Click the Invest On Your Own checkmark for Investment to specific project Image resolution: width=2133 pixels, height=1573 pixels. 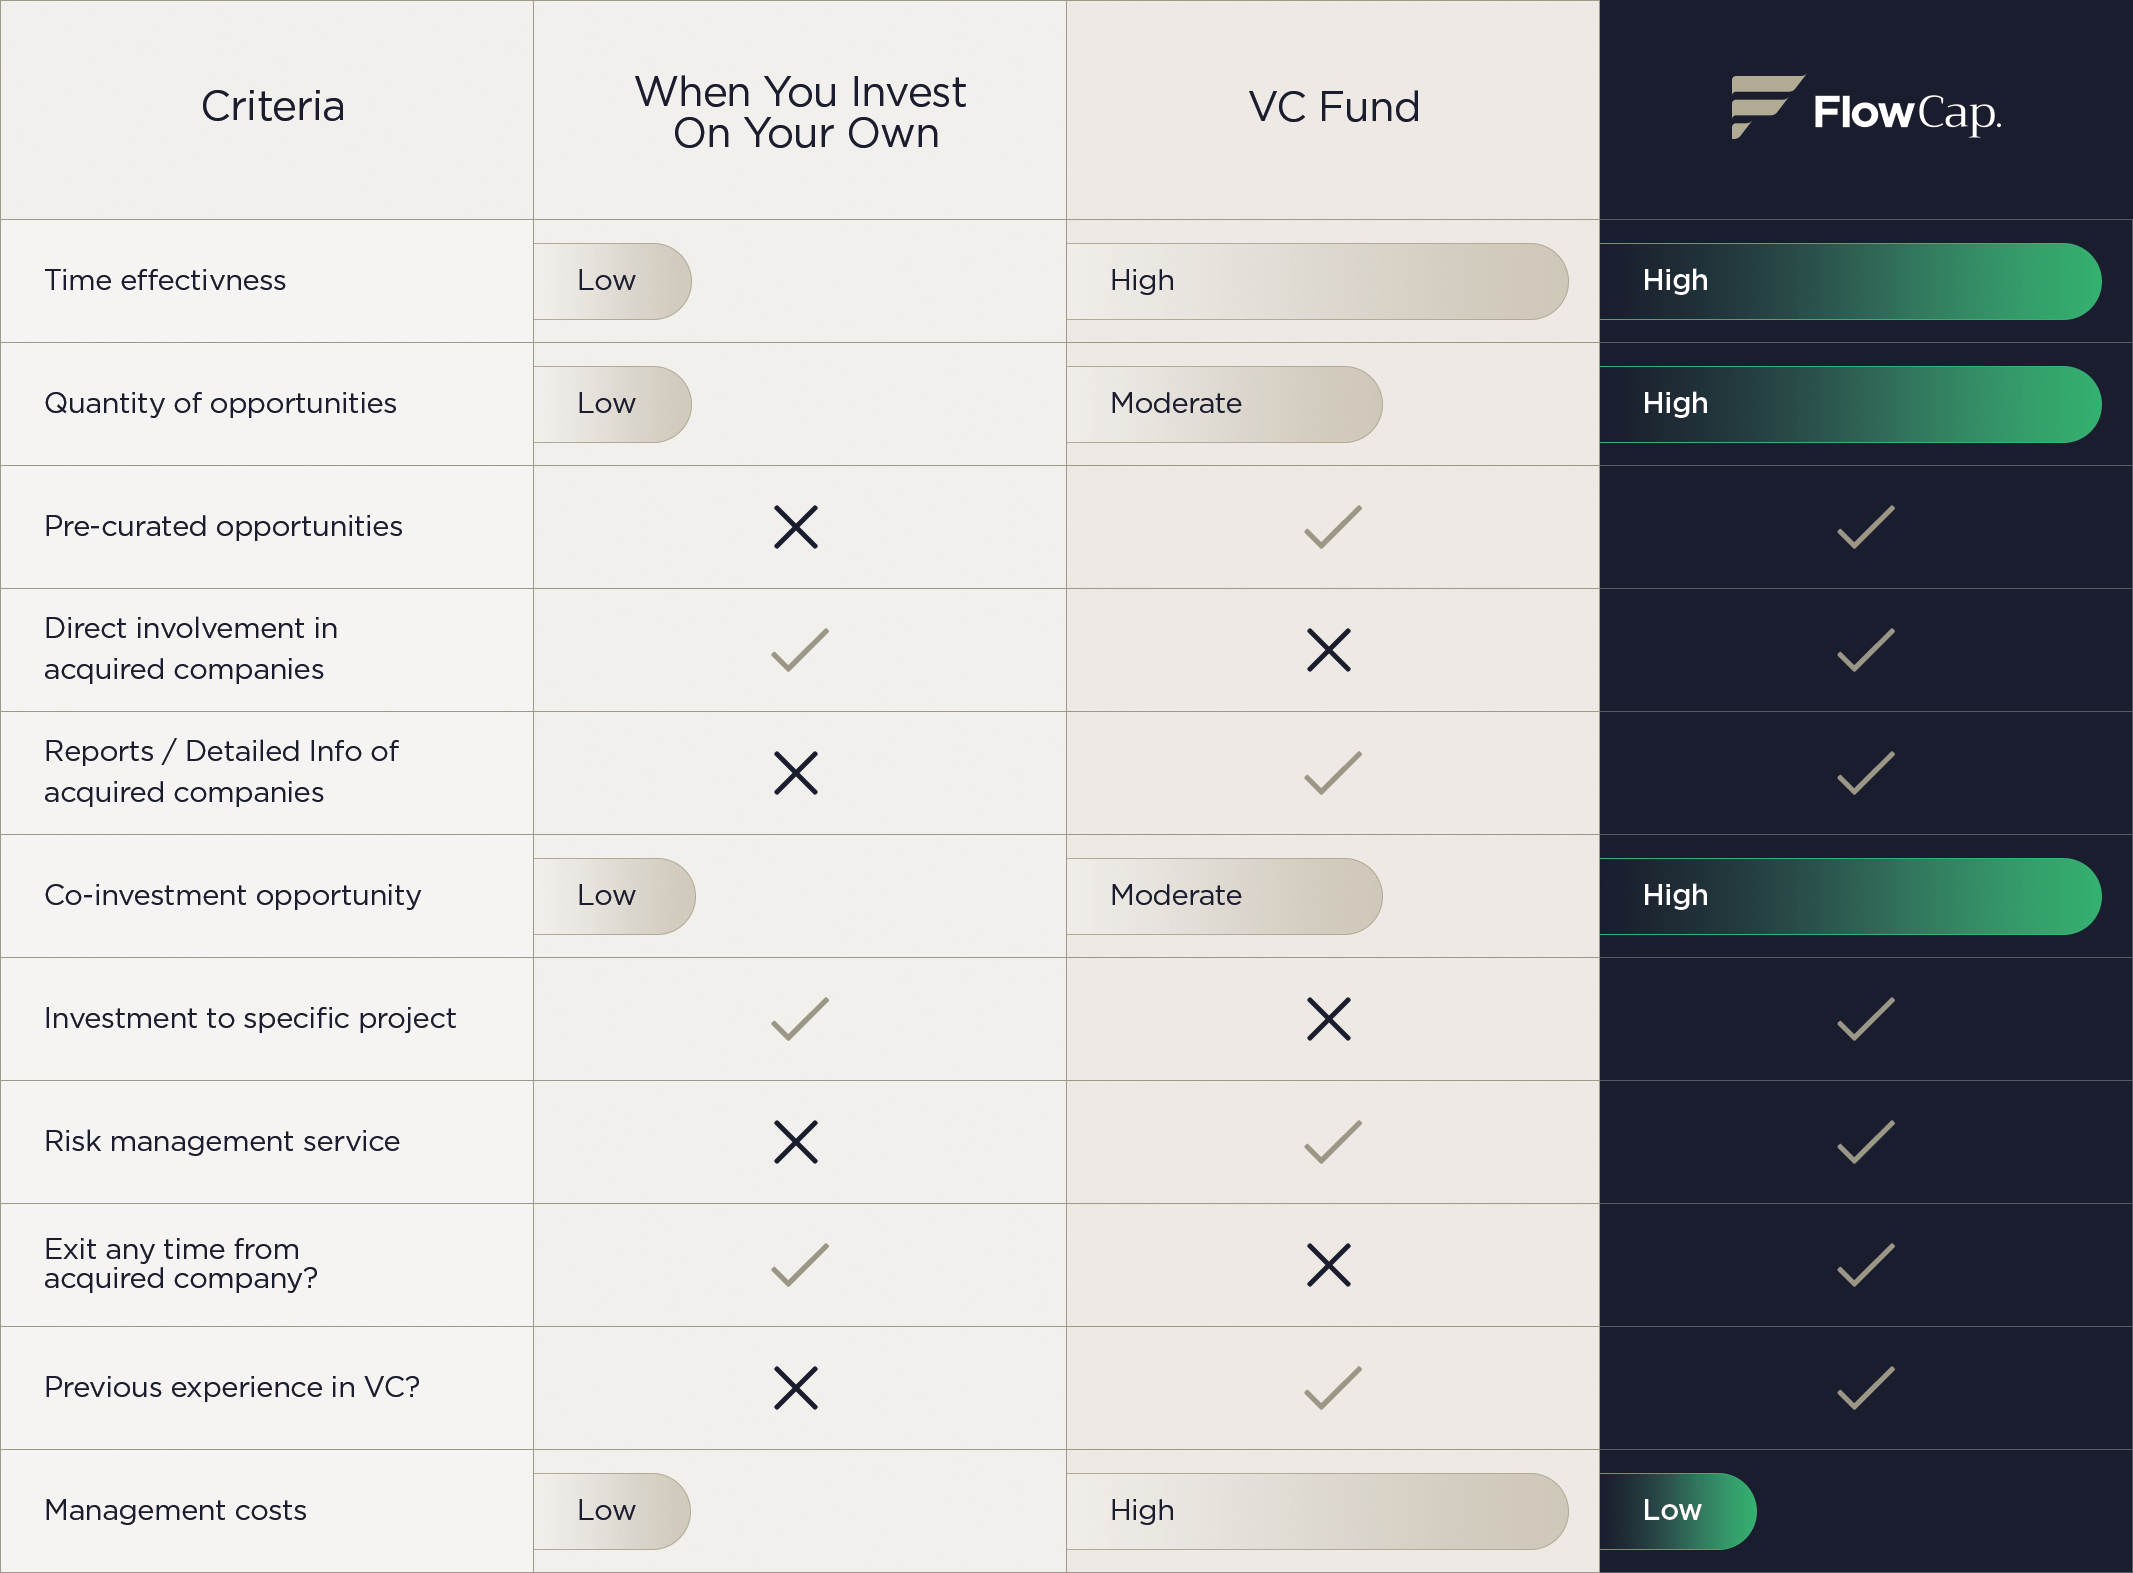[x=800, y=1019]
